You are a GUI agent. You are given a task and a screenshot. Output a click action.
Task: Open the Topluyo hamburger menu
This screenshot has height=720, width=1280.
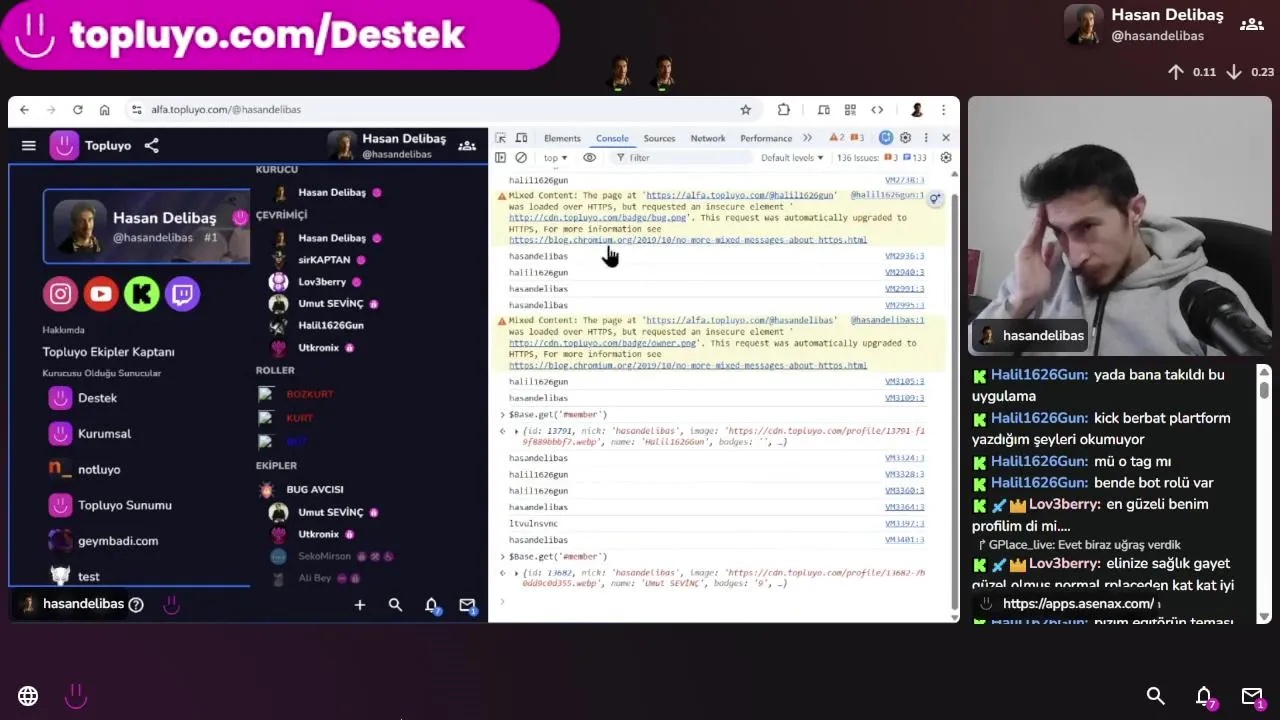pos(29,146)
